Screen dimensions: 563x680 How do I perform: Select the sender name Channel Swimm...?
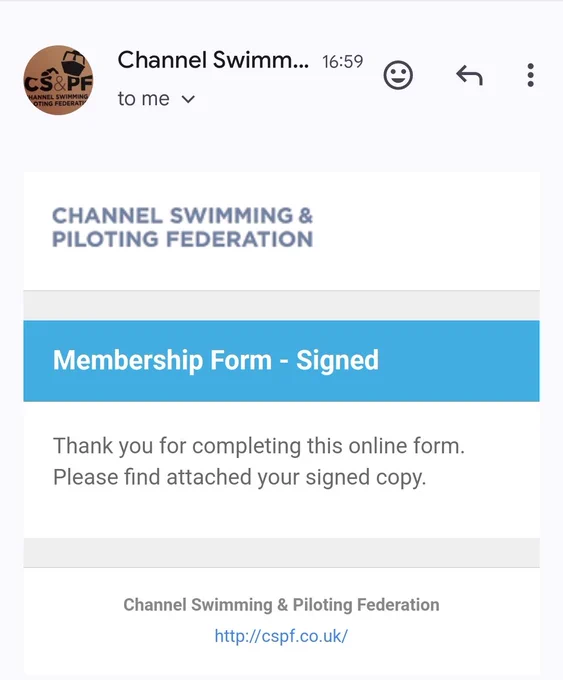coord(213,60)
